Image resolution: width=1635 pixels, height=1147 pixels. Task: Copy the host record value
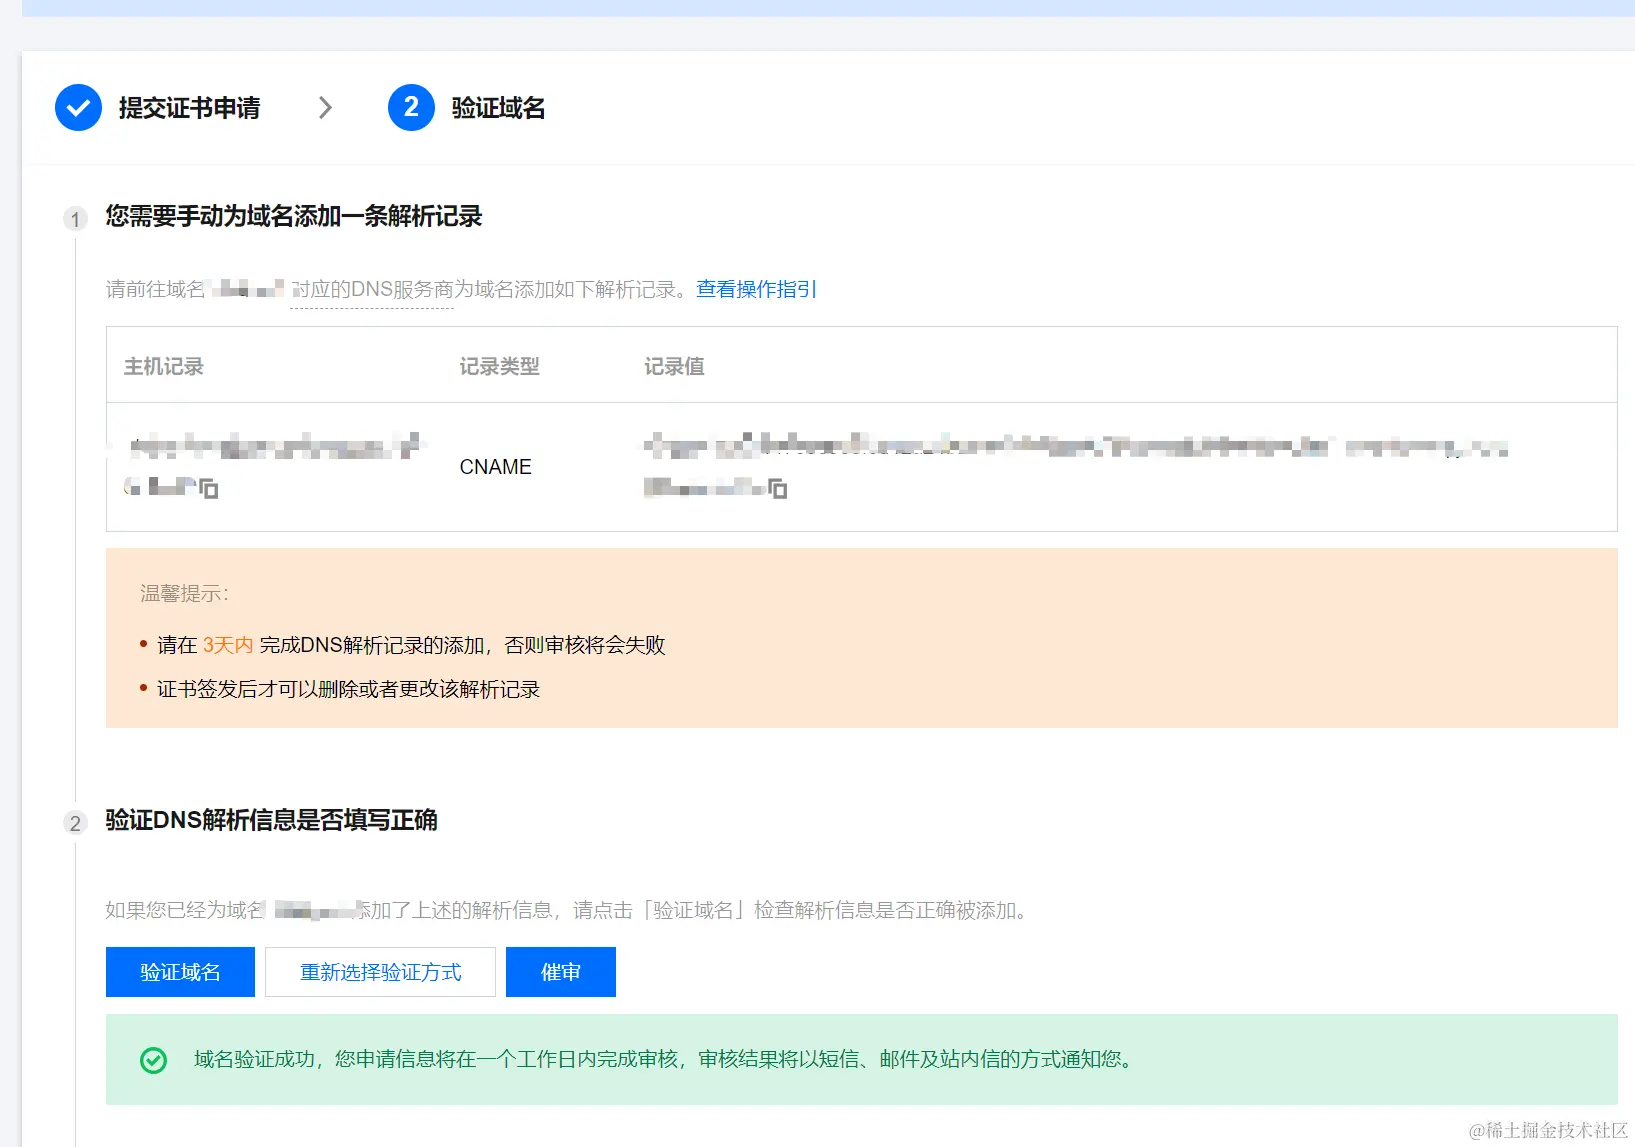pyautogui.click(x=209, y=488)
